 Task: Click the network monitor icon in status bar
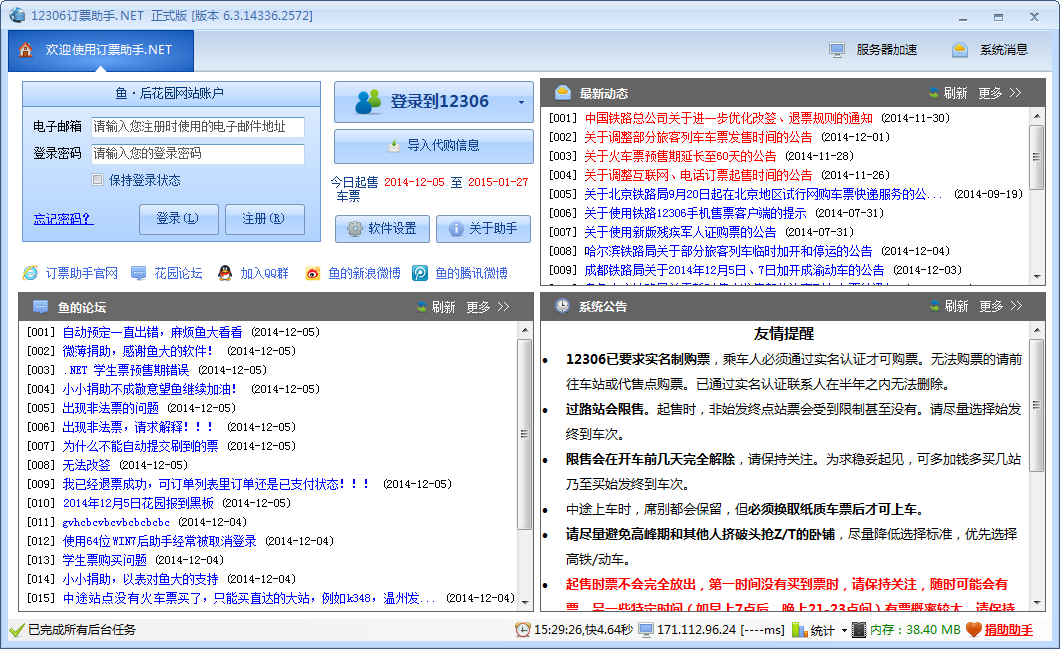[646, 630]
